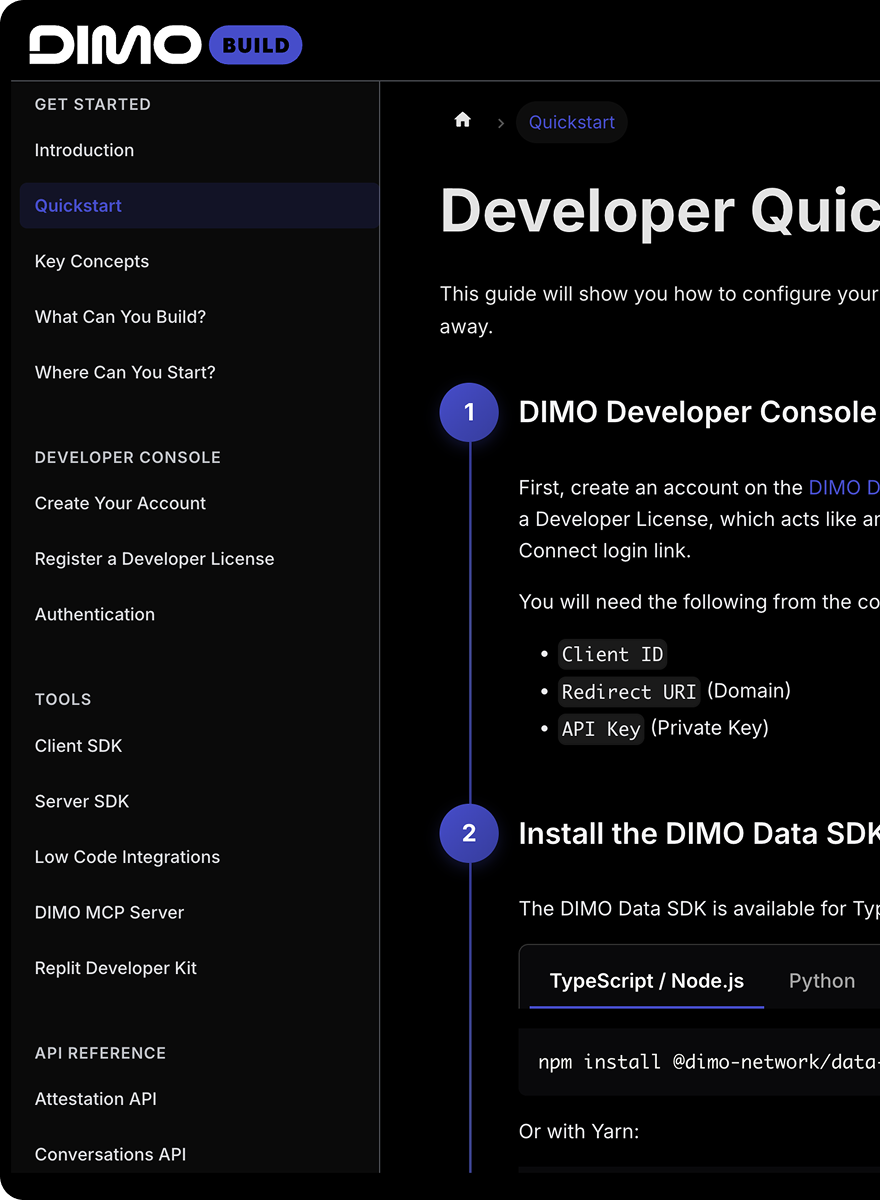Click the npm install command text
Screen dimensions: 880x1200
[x=709, y=1062]
